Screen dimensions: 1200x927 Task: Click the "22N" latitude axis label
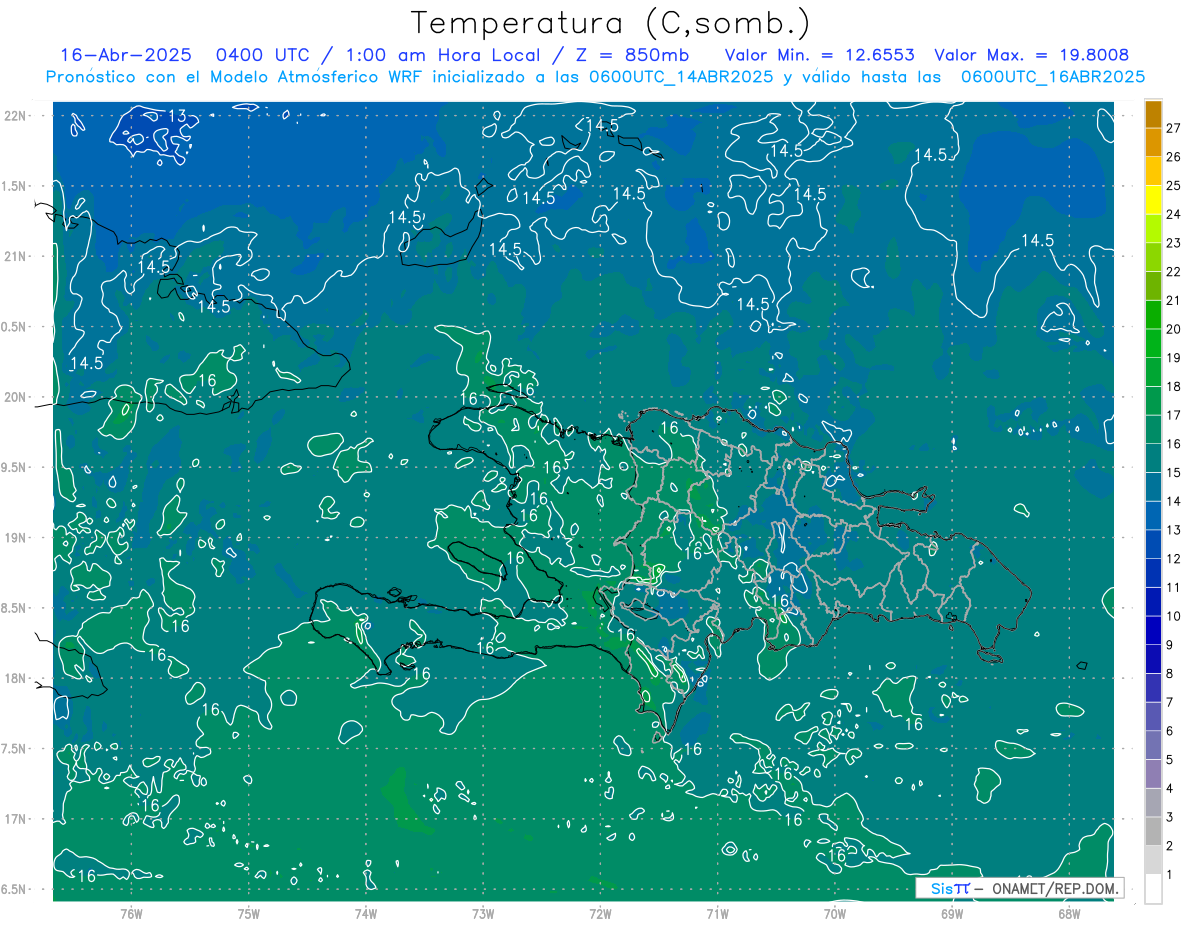(x=16, y=116)
